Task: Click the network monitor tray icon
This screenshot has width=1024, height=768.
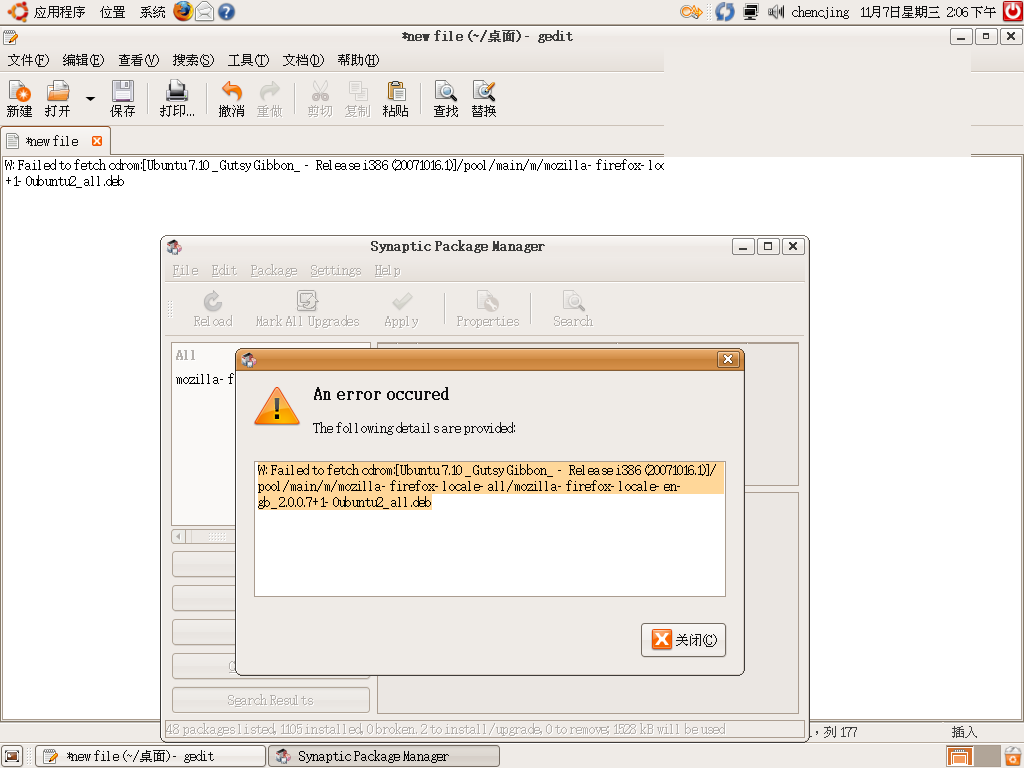Action: point(751,12)
